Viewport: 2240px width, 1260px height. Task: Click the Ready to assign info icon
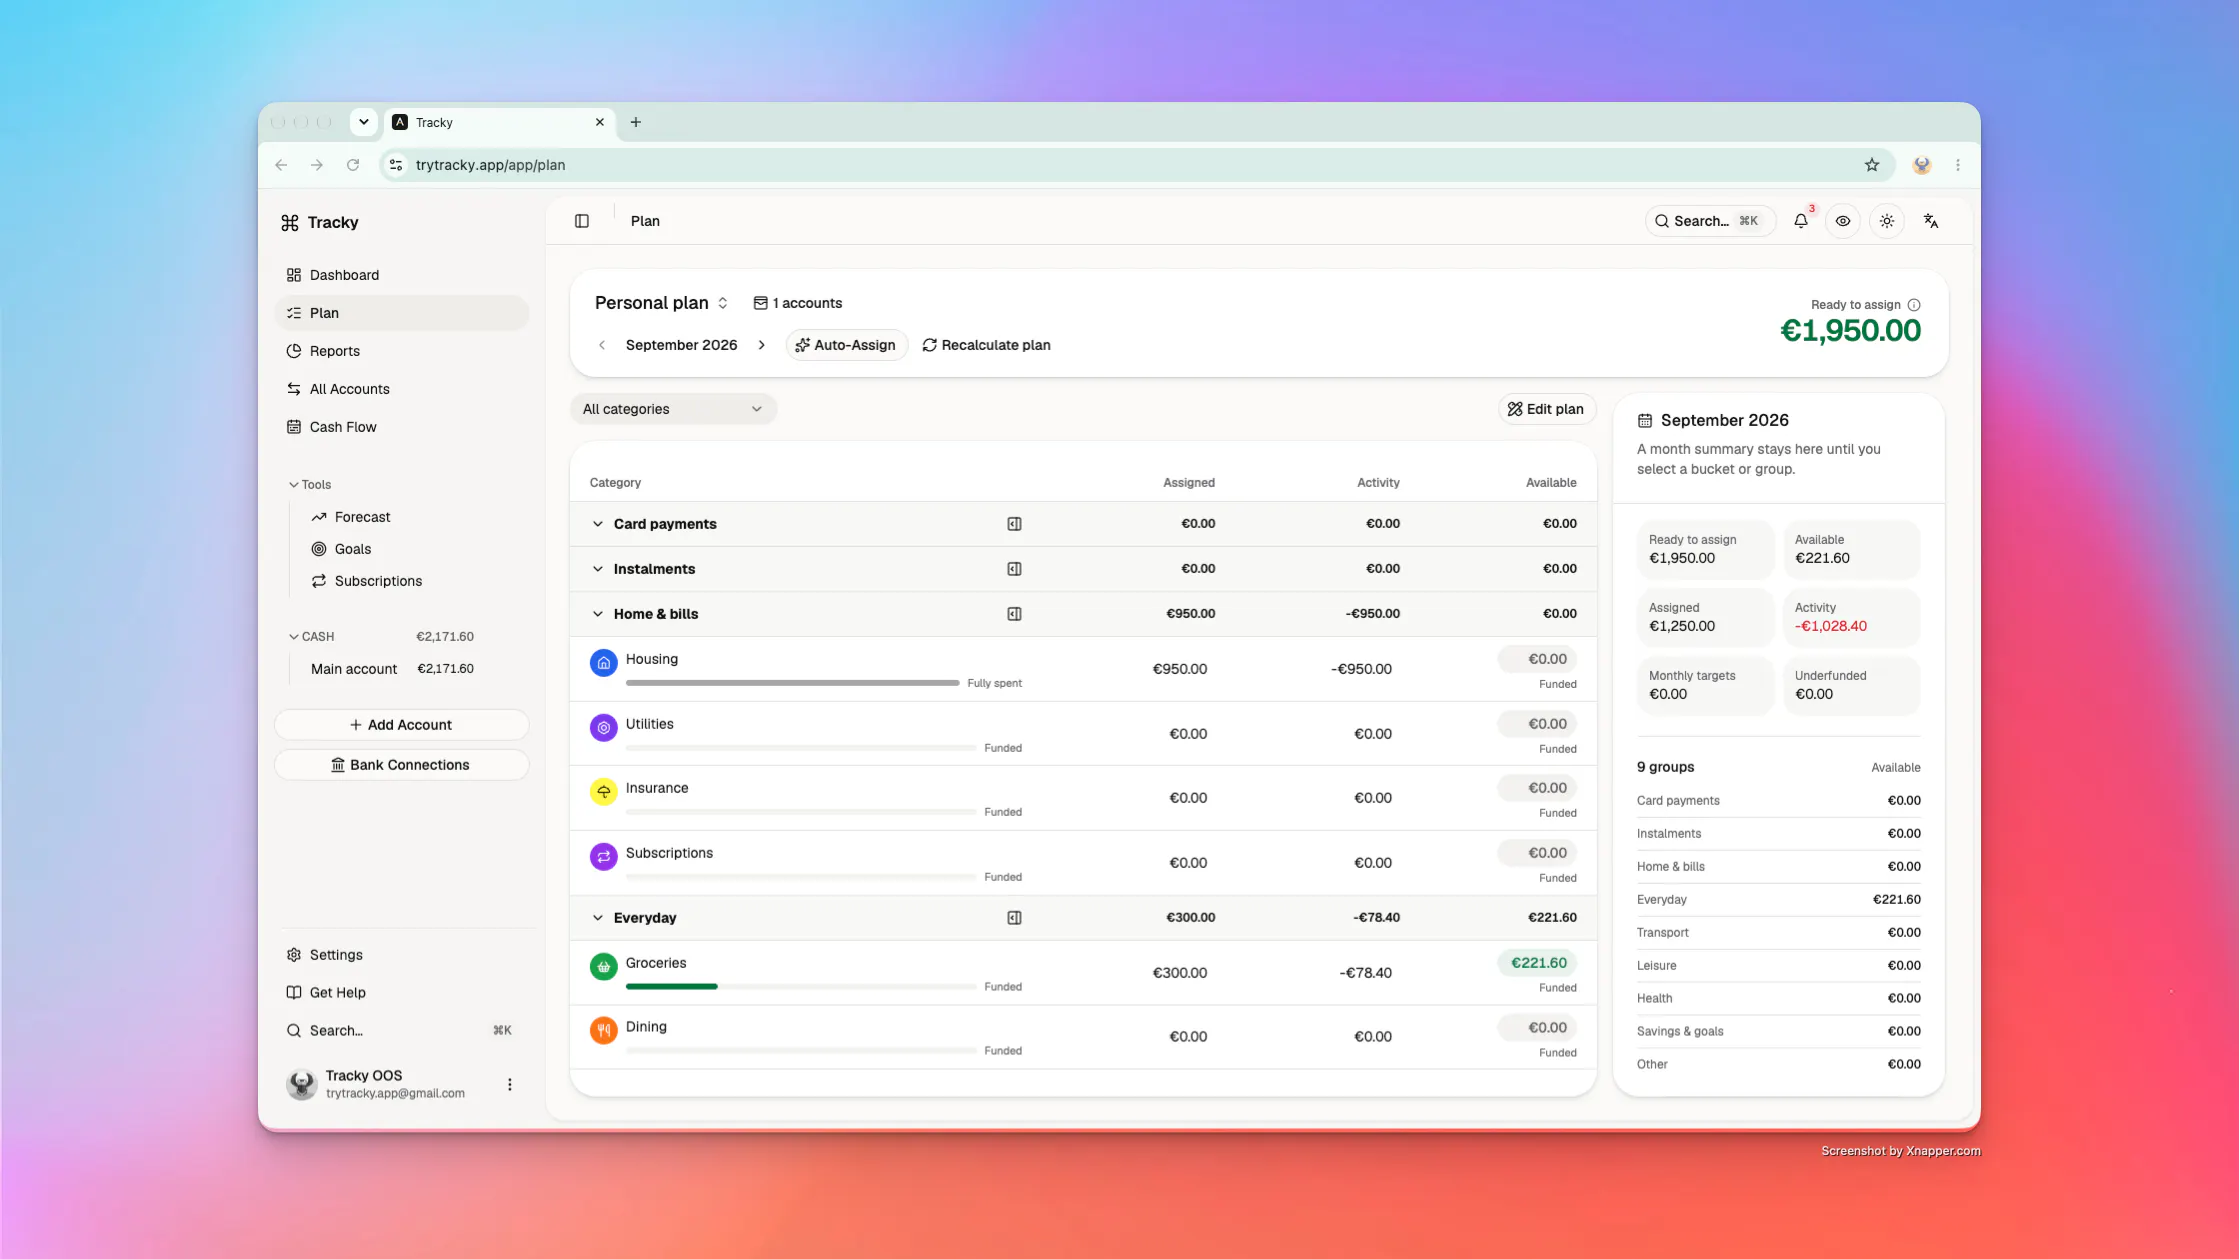1914,305
